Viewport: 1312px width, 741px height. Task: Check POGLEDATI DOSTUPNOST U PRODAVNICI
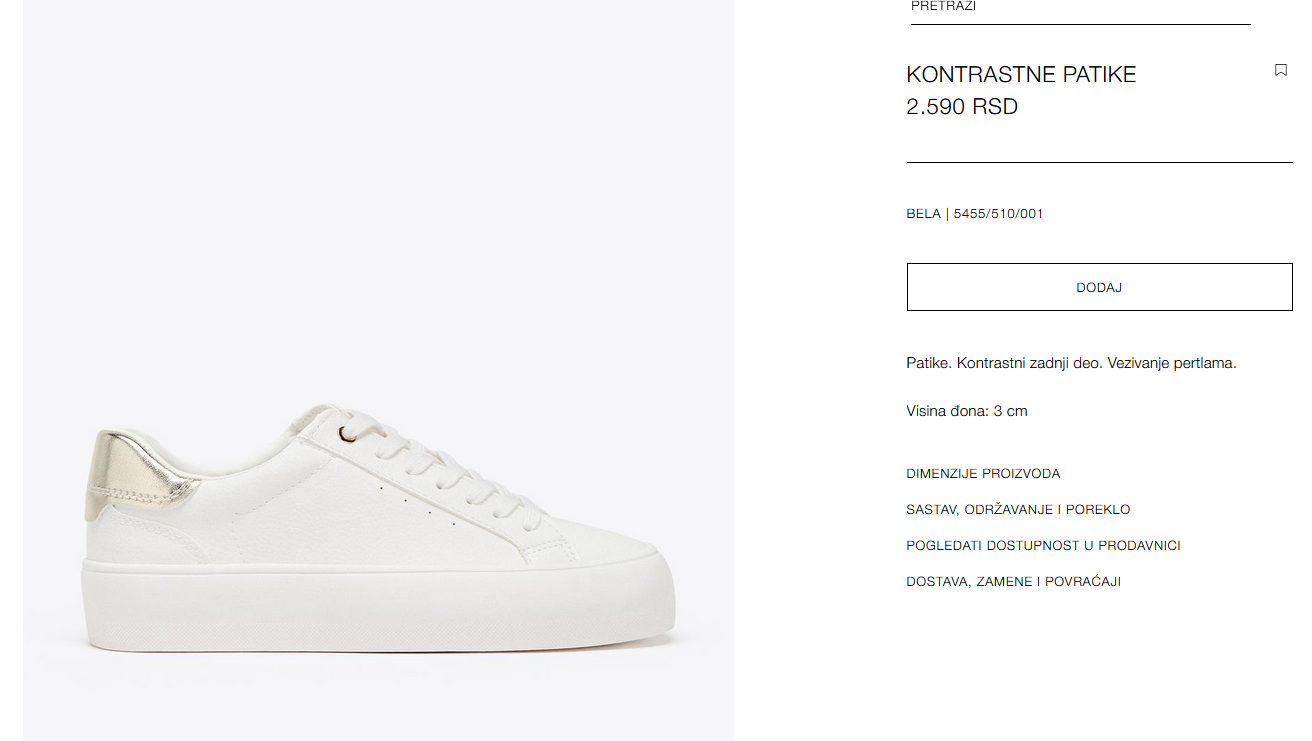coord(1043,546)
